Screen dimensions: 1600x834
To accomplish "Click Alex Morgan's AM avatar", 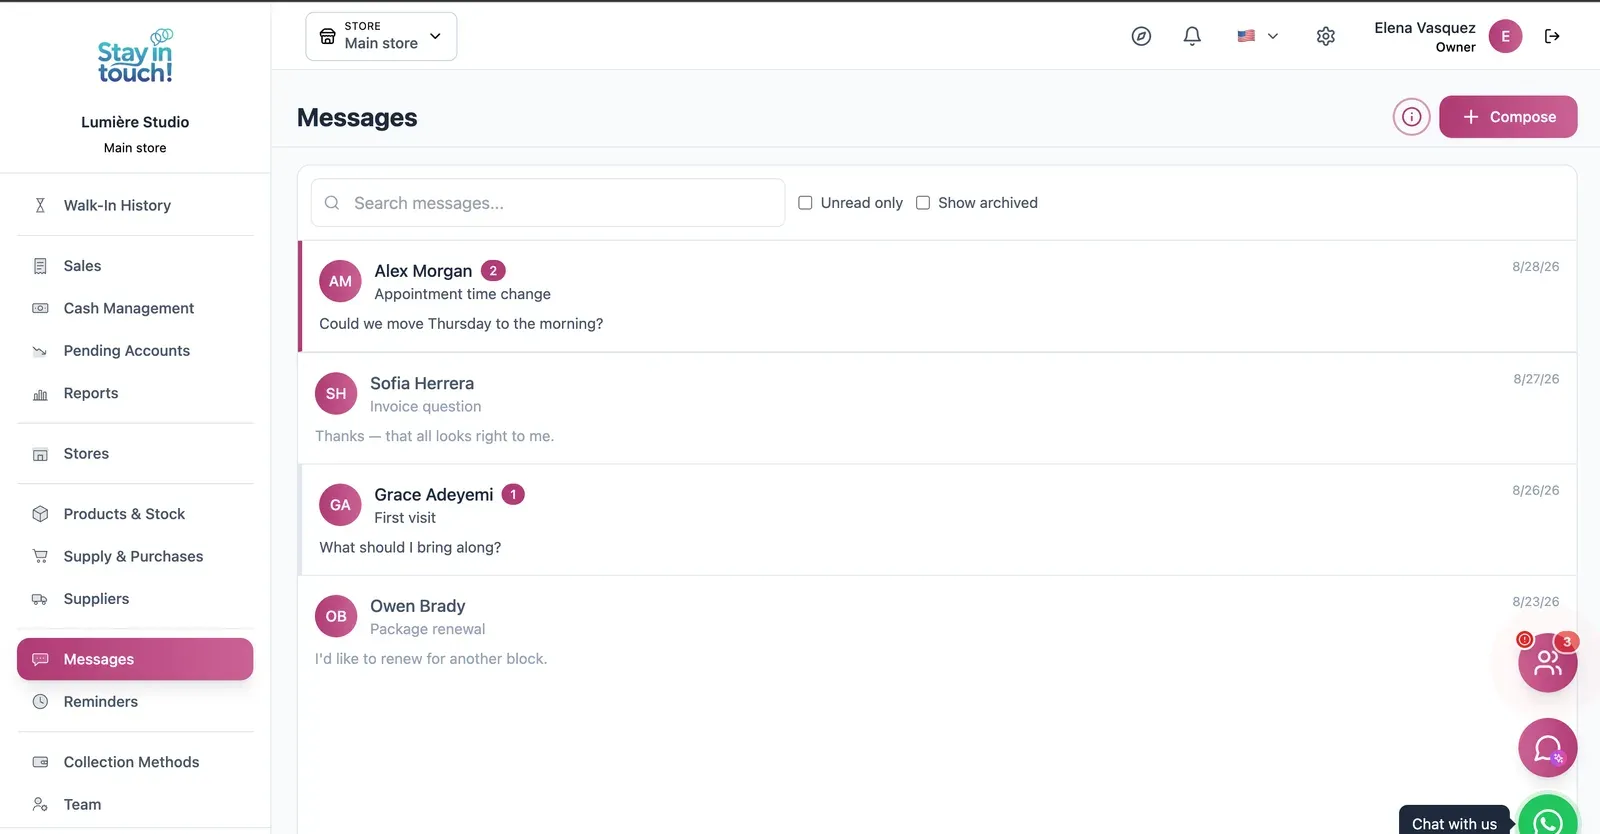I will click(340, 281).
